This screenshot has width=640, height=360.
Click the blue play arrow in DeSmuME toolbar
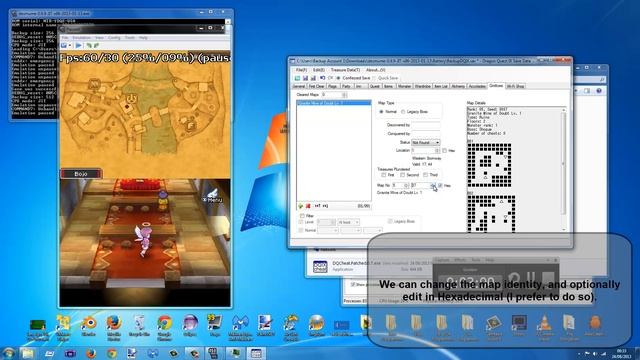tap(78, 45)
